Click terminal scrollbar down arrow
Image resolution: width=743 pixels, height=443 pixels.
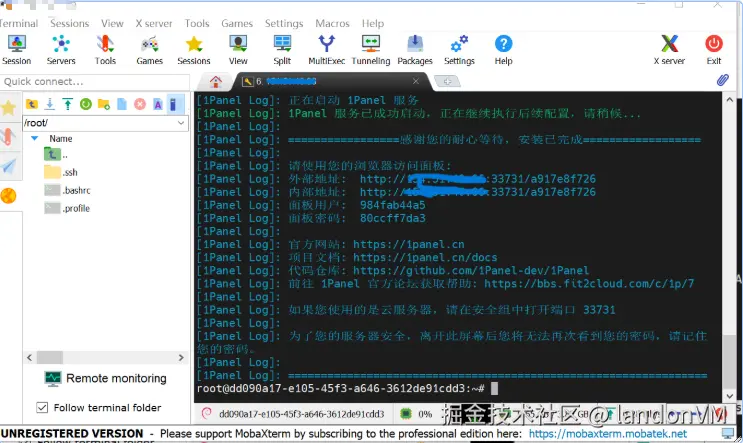tap(729, 396)
